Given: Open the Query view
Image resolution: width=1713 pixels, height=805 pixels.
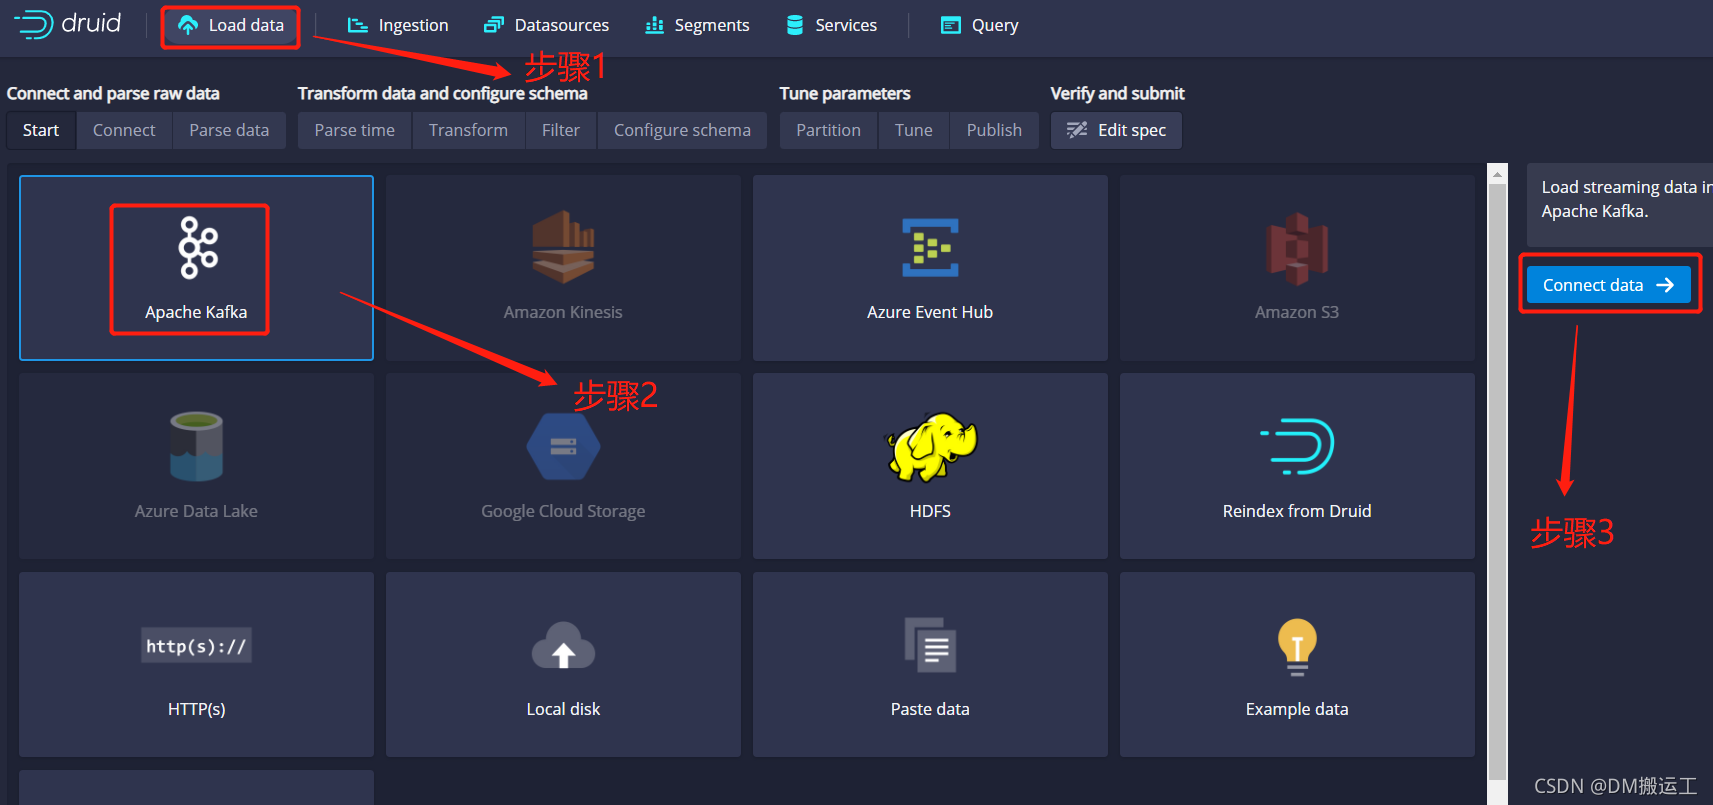Looking at the screenshot, I should [x=979, y=25].
